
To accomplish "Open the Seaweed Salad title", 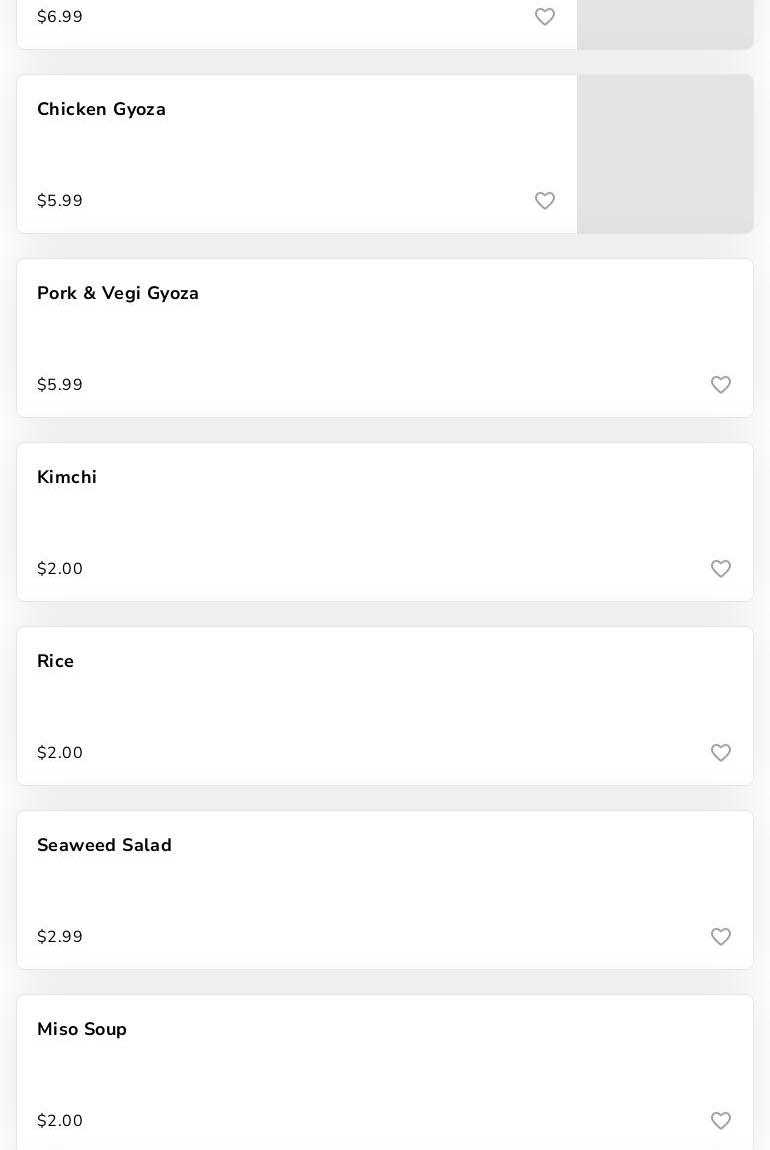I will (x=104, y=845).
